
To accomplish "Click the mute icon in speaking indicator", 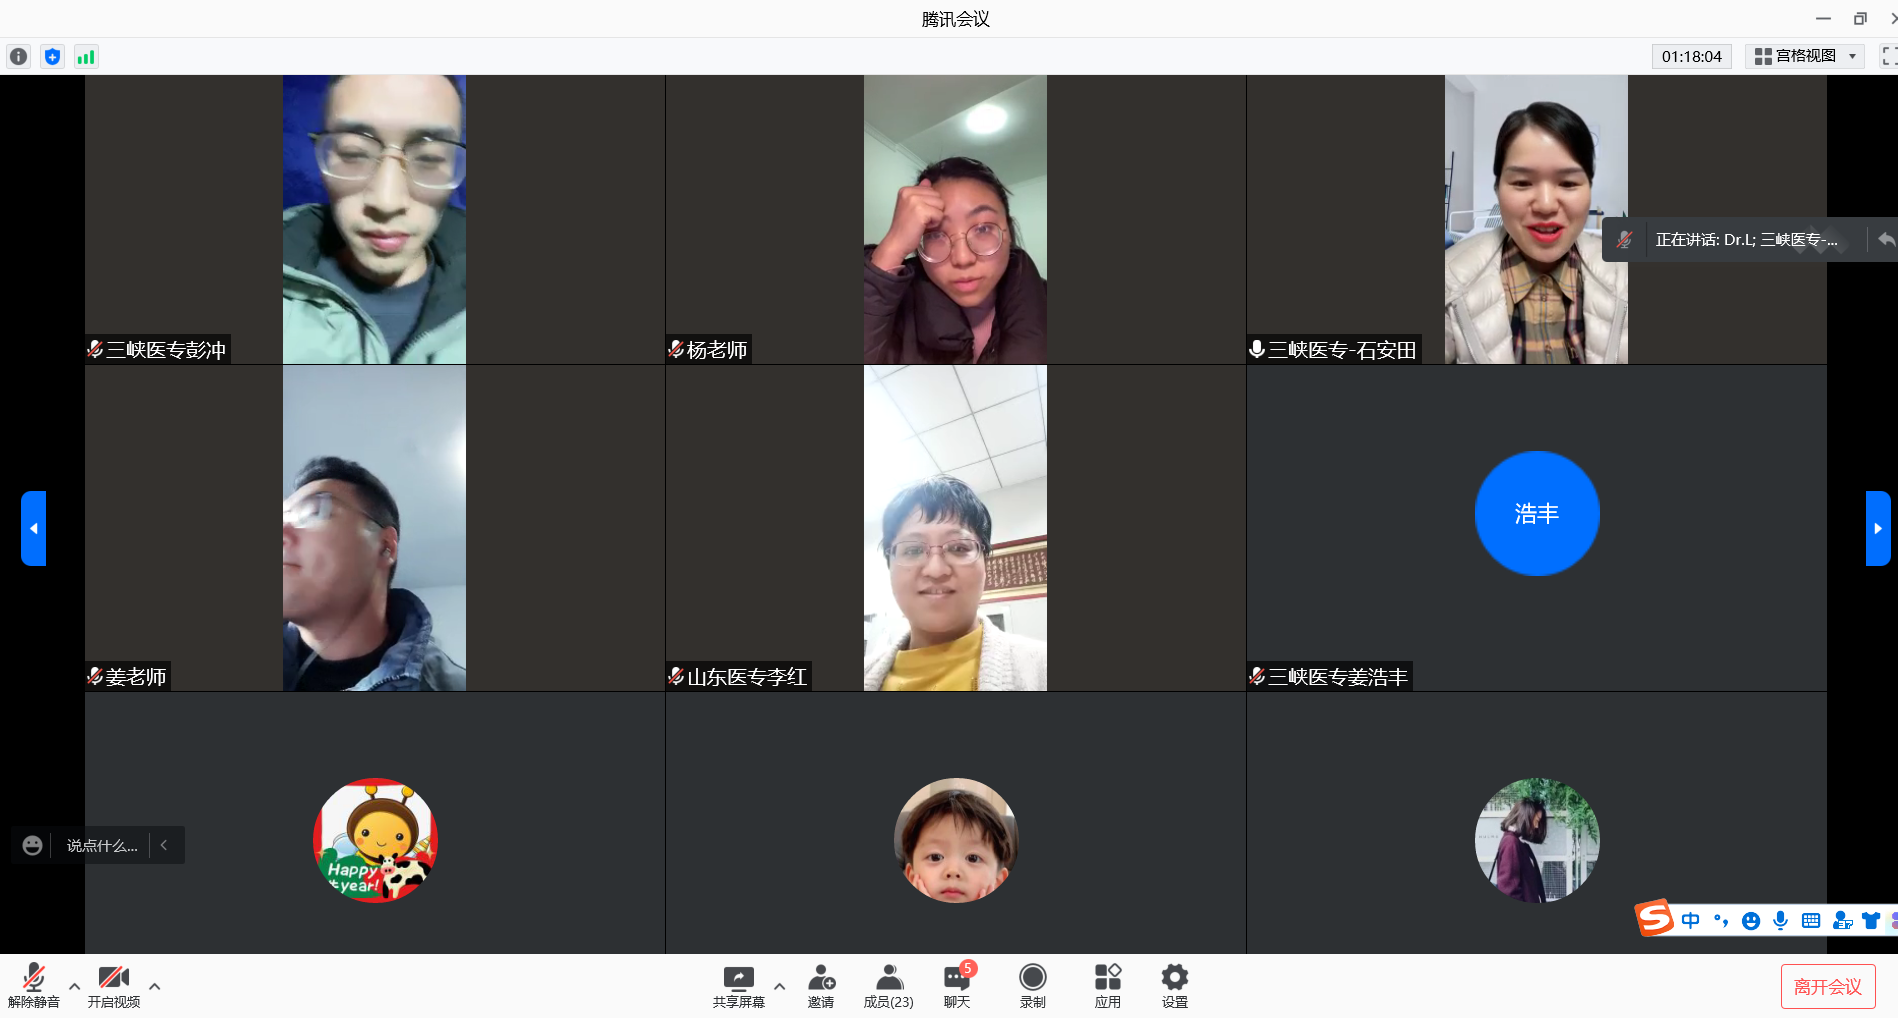I will click(1624, 240).
